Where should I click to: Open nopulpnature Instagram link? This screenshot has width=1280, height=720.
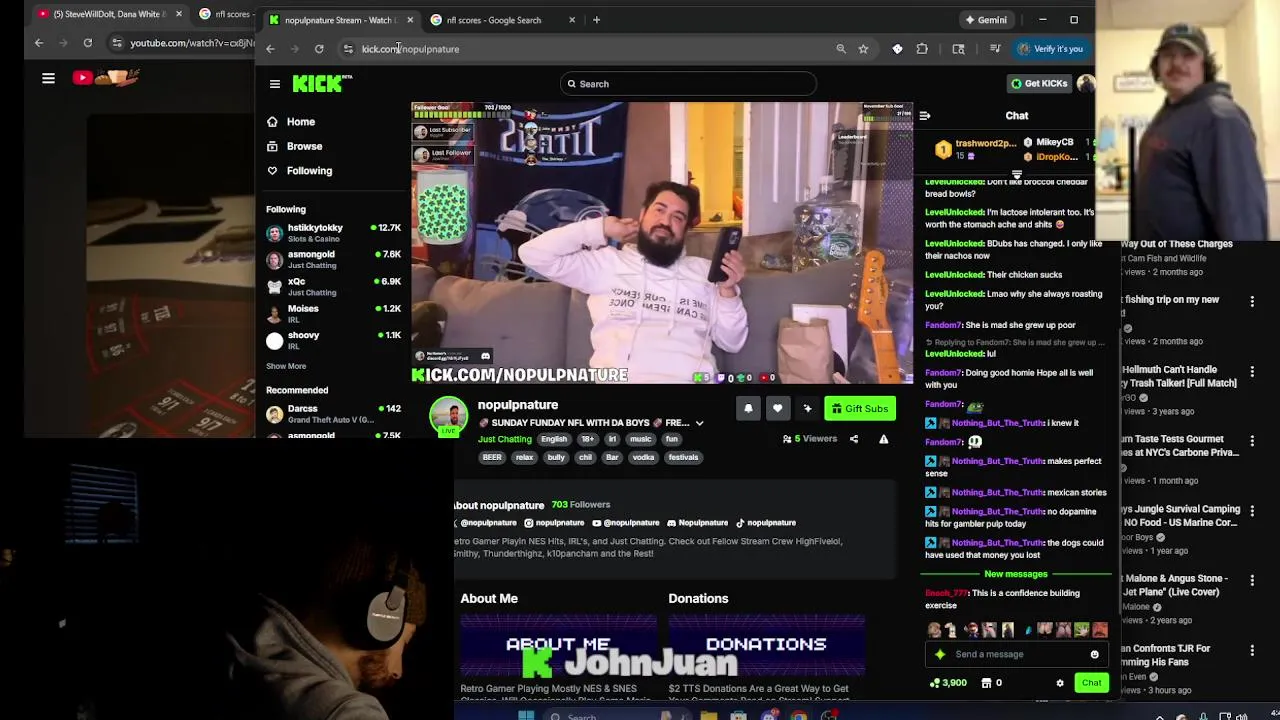coord(554,523)
